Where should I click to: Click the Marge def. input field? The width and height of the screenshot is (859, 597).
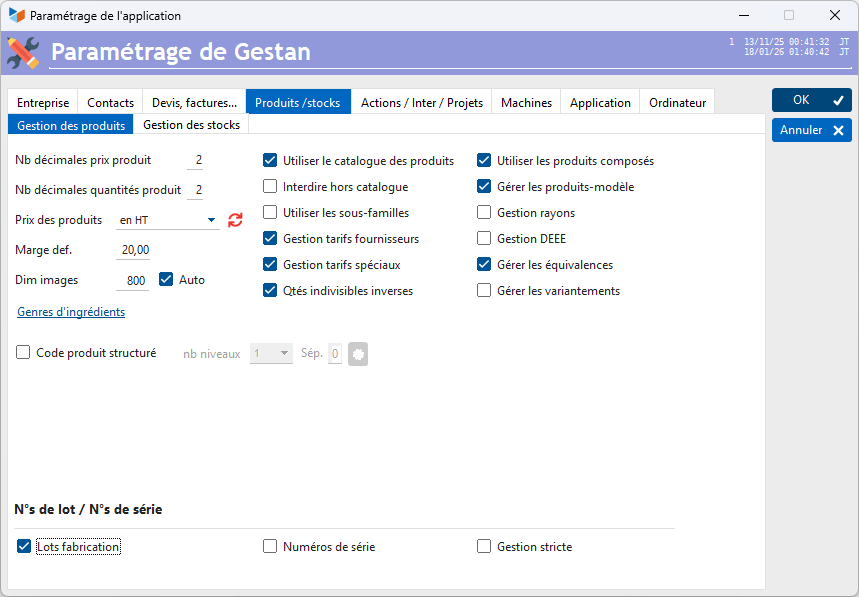point(134,250)
